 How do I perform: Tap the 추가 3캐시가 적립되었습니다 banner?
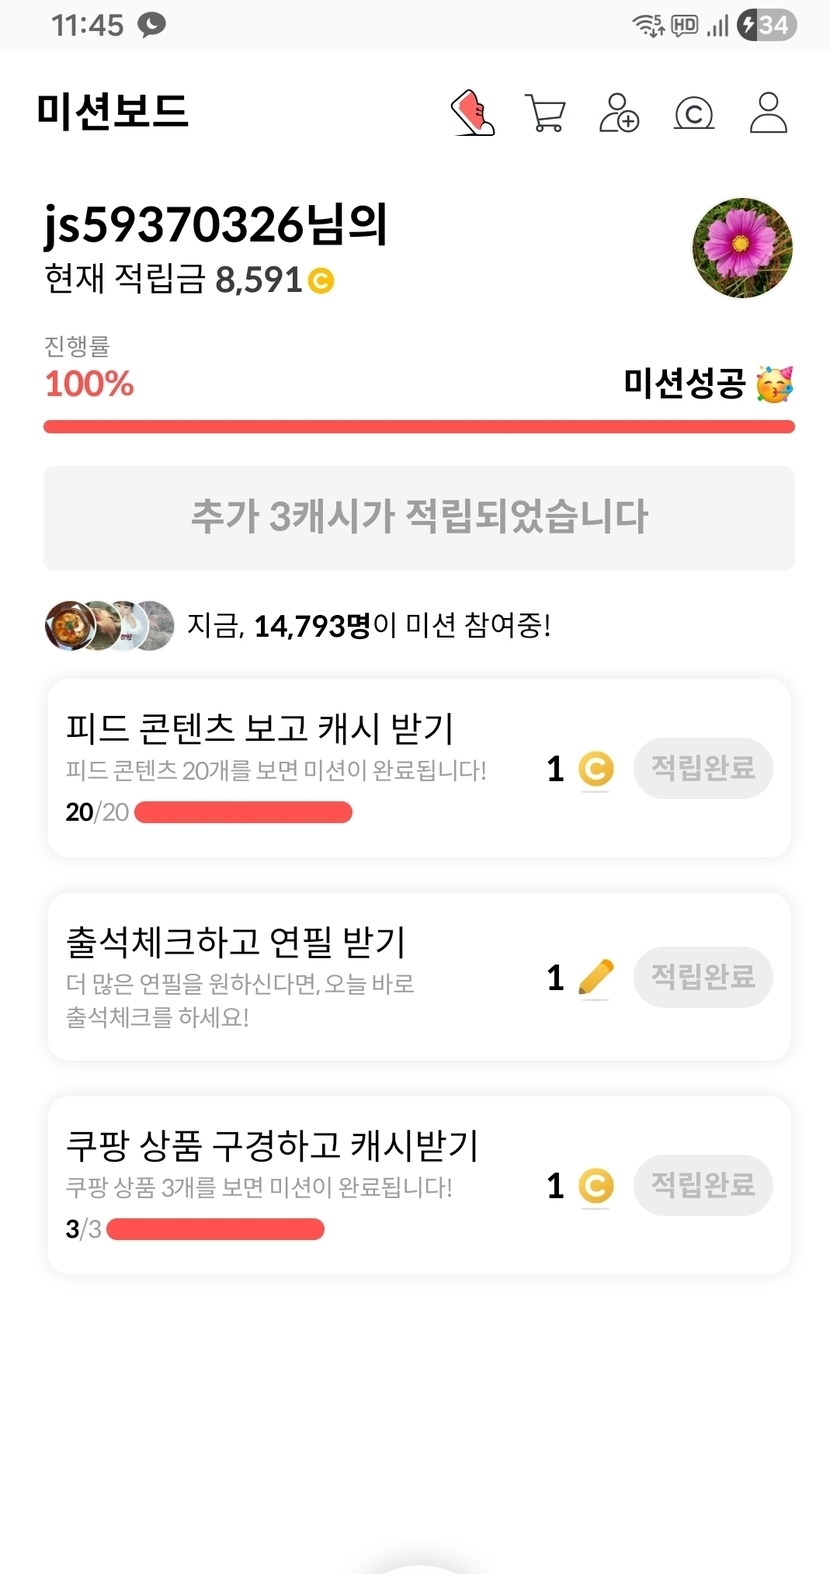point(419,518)
